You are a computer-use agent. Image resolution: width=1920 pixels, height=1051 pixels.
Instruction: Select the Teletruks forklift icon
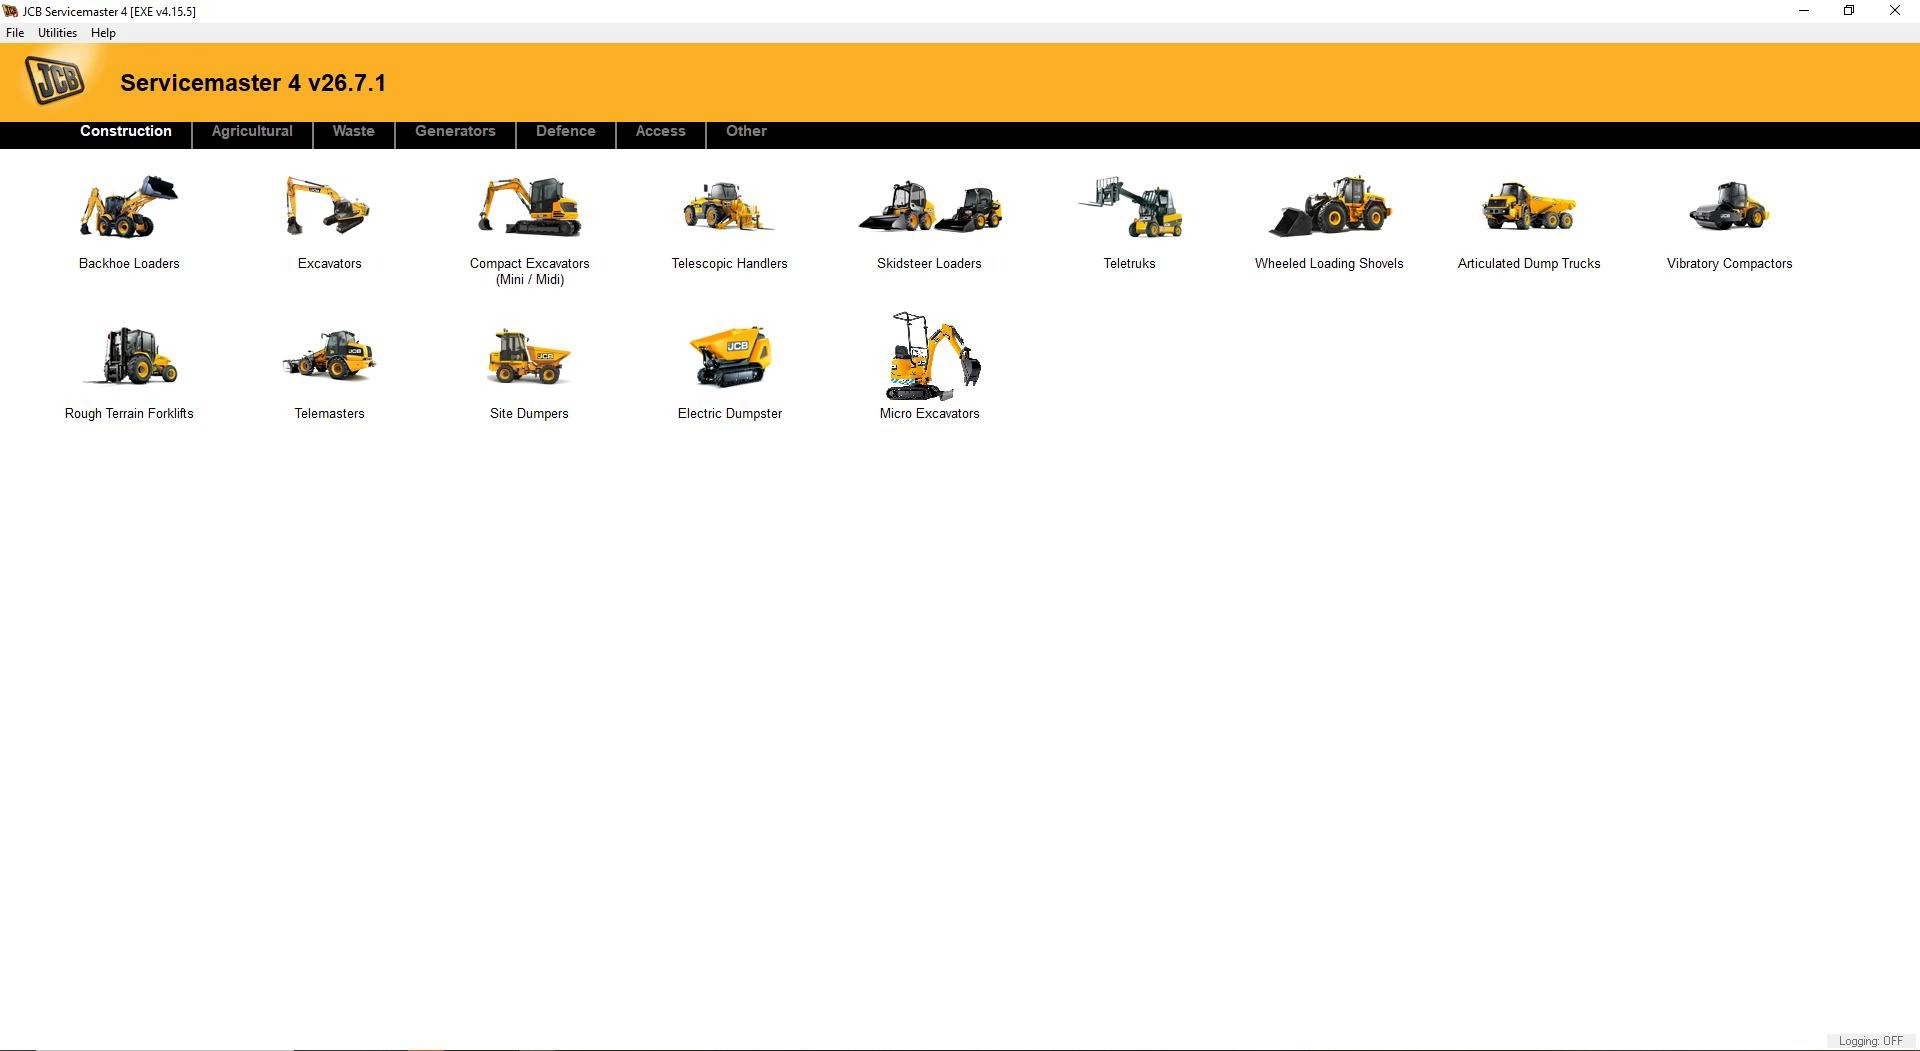1129,207
